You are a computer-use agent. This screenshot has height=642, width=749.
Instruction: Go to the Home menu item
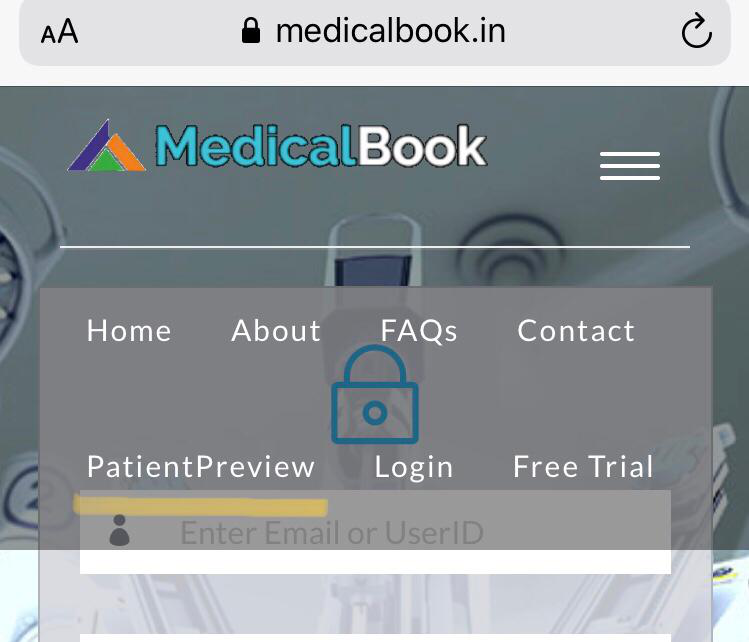click(x=129, y=331)
